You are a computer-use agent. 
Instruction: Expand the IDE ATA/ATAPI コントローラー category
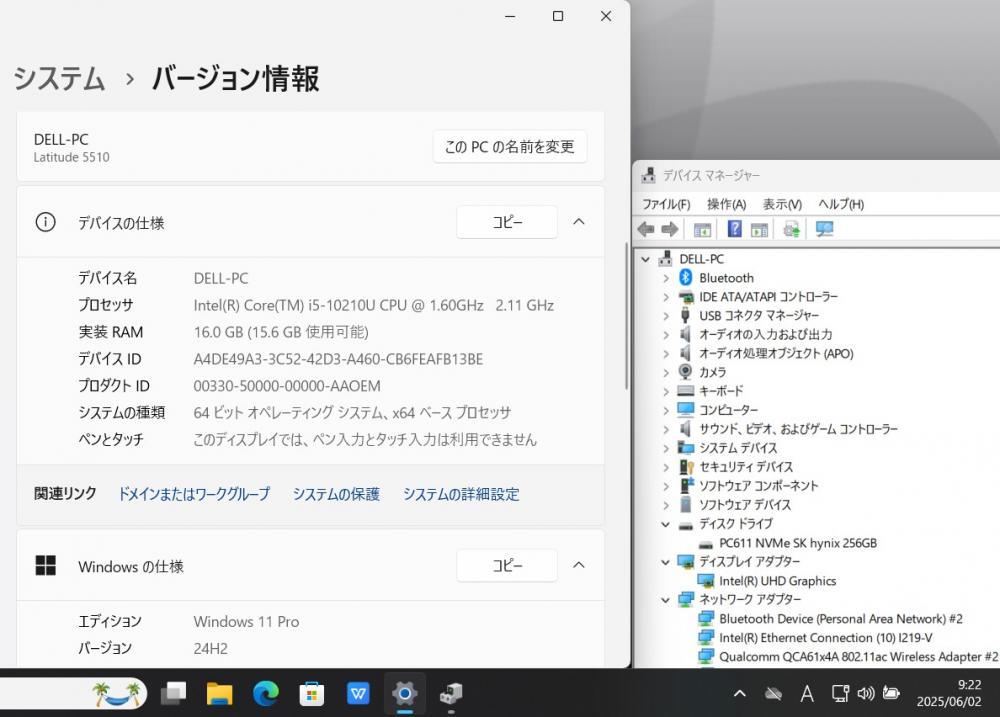coord(666,297)
